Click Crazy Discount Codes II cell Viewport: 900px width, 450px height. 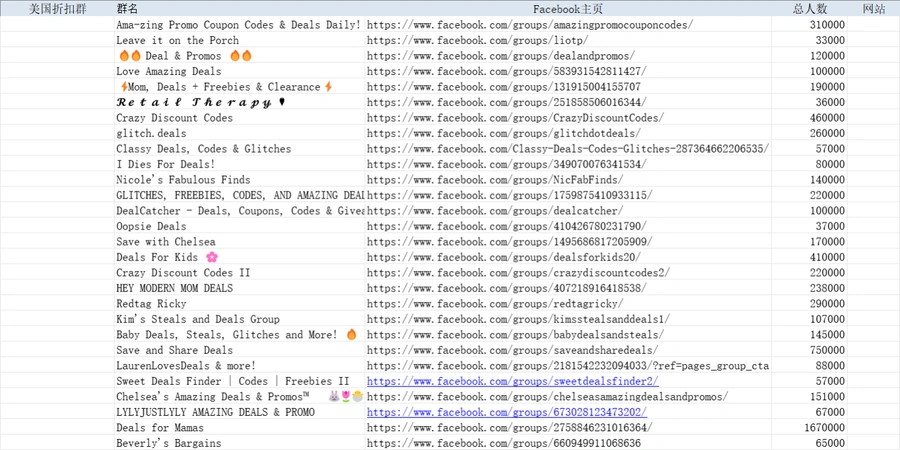pos(240,273)
